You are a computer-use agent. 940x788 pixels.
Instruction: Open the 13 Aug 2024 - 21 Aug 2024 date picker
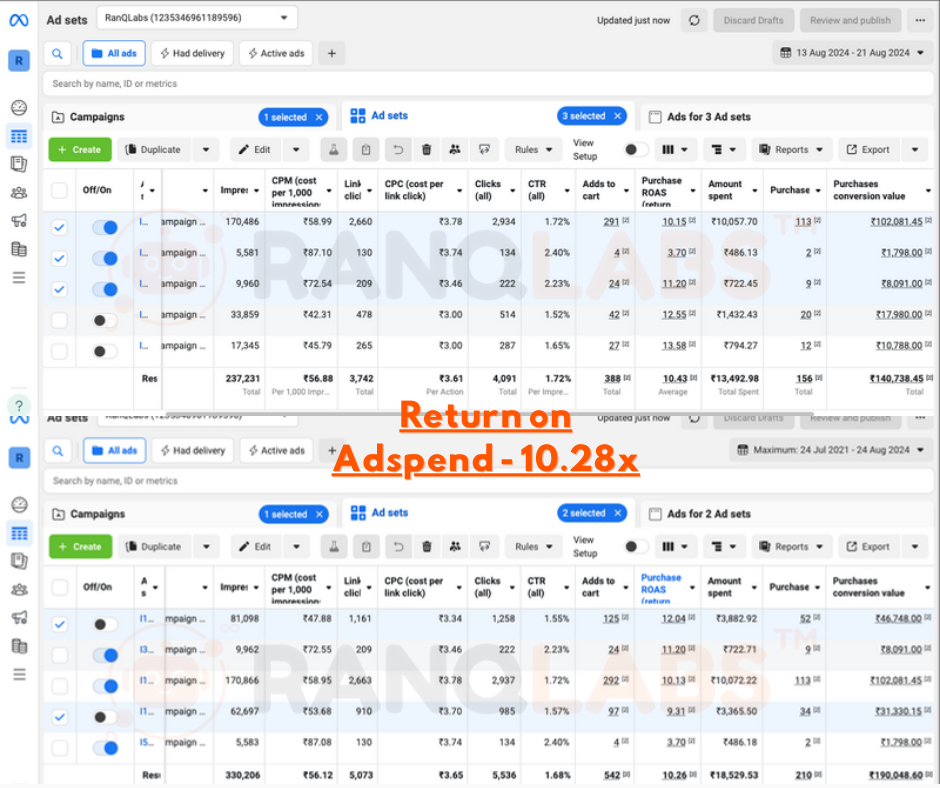851,52
